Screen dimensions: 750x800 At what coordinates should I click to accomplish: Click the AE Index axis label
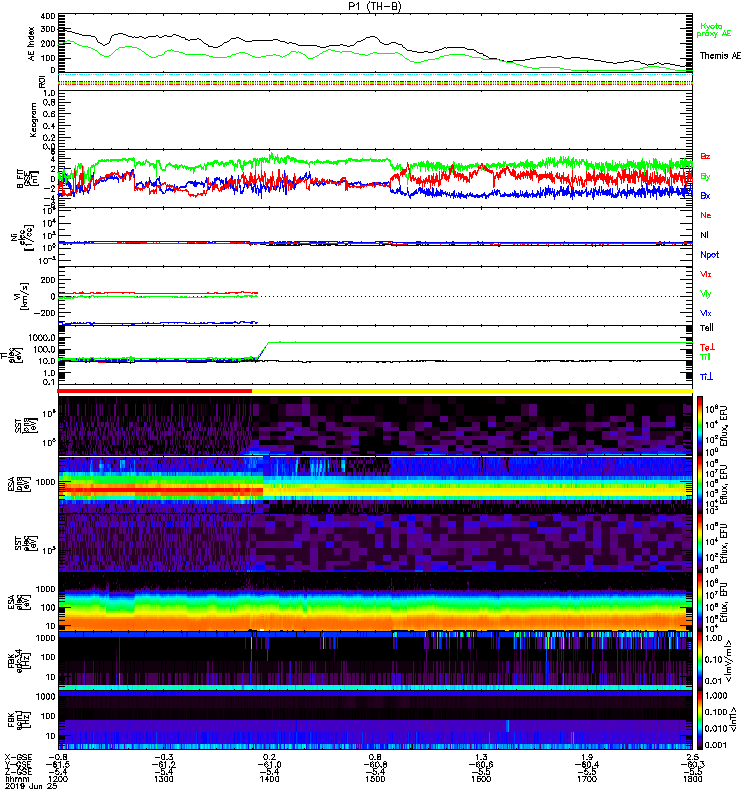tap(32, 44)
